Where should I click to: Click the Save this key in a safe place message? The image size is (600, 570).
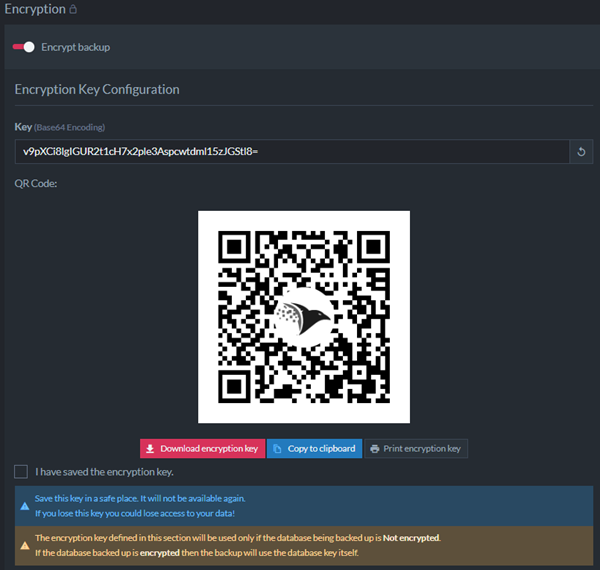140,498
